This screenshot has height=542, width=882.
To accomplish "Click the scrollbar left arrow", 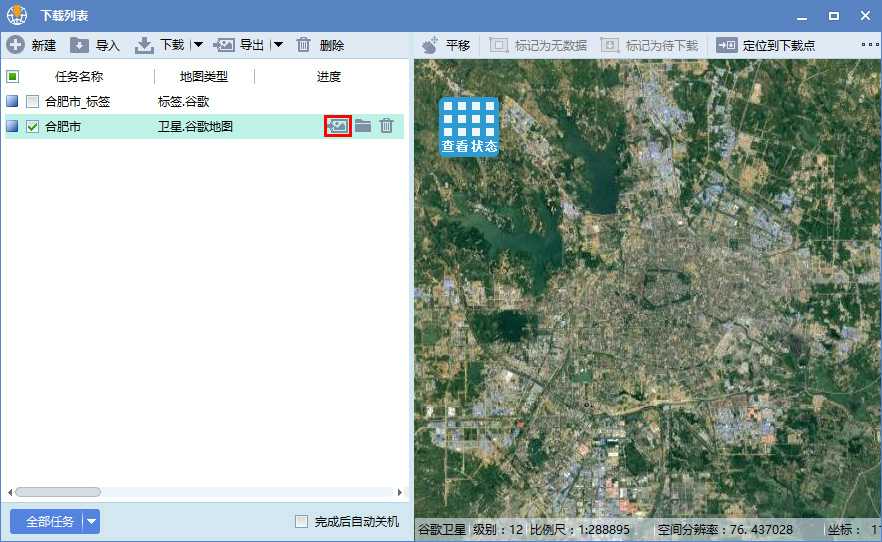I will (10, 492).
